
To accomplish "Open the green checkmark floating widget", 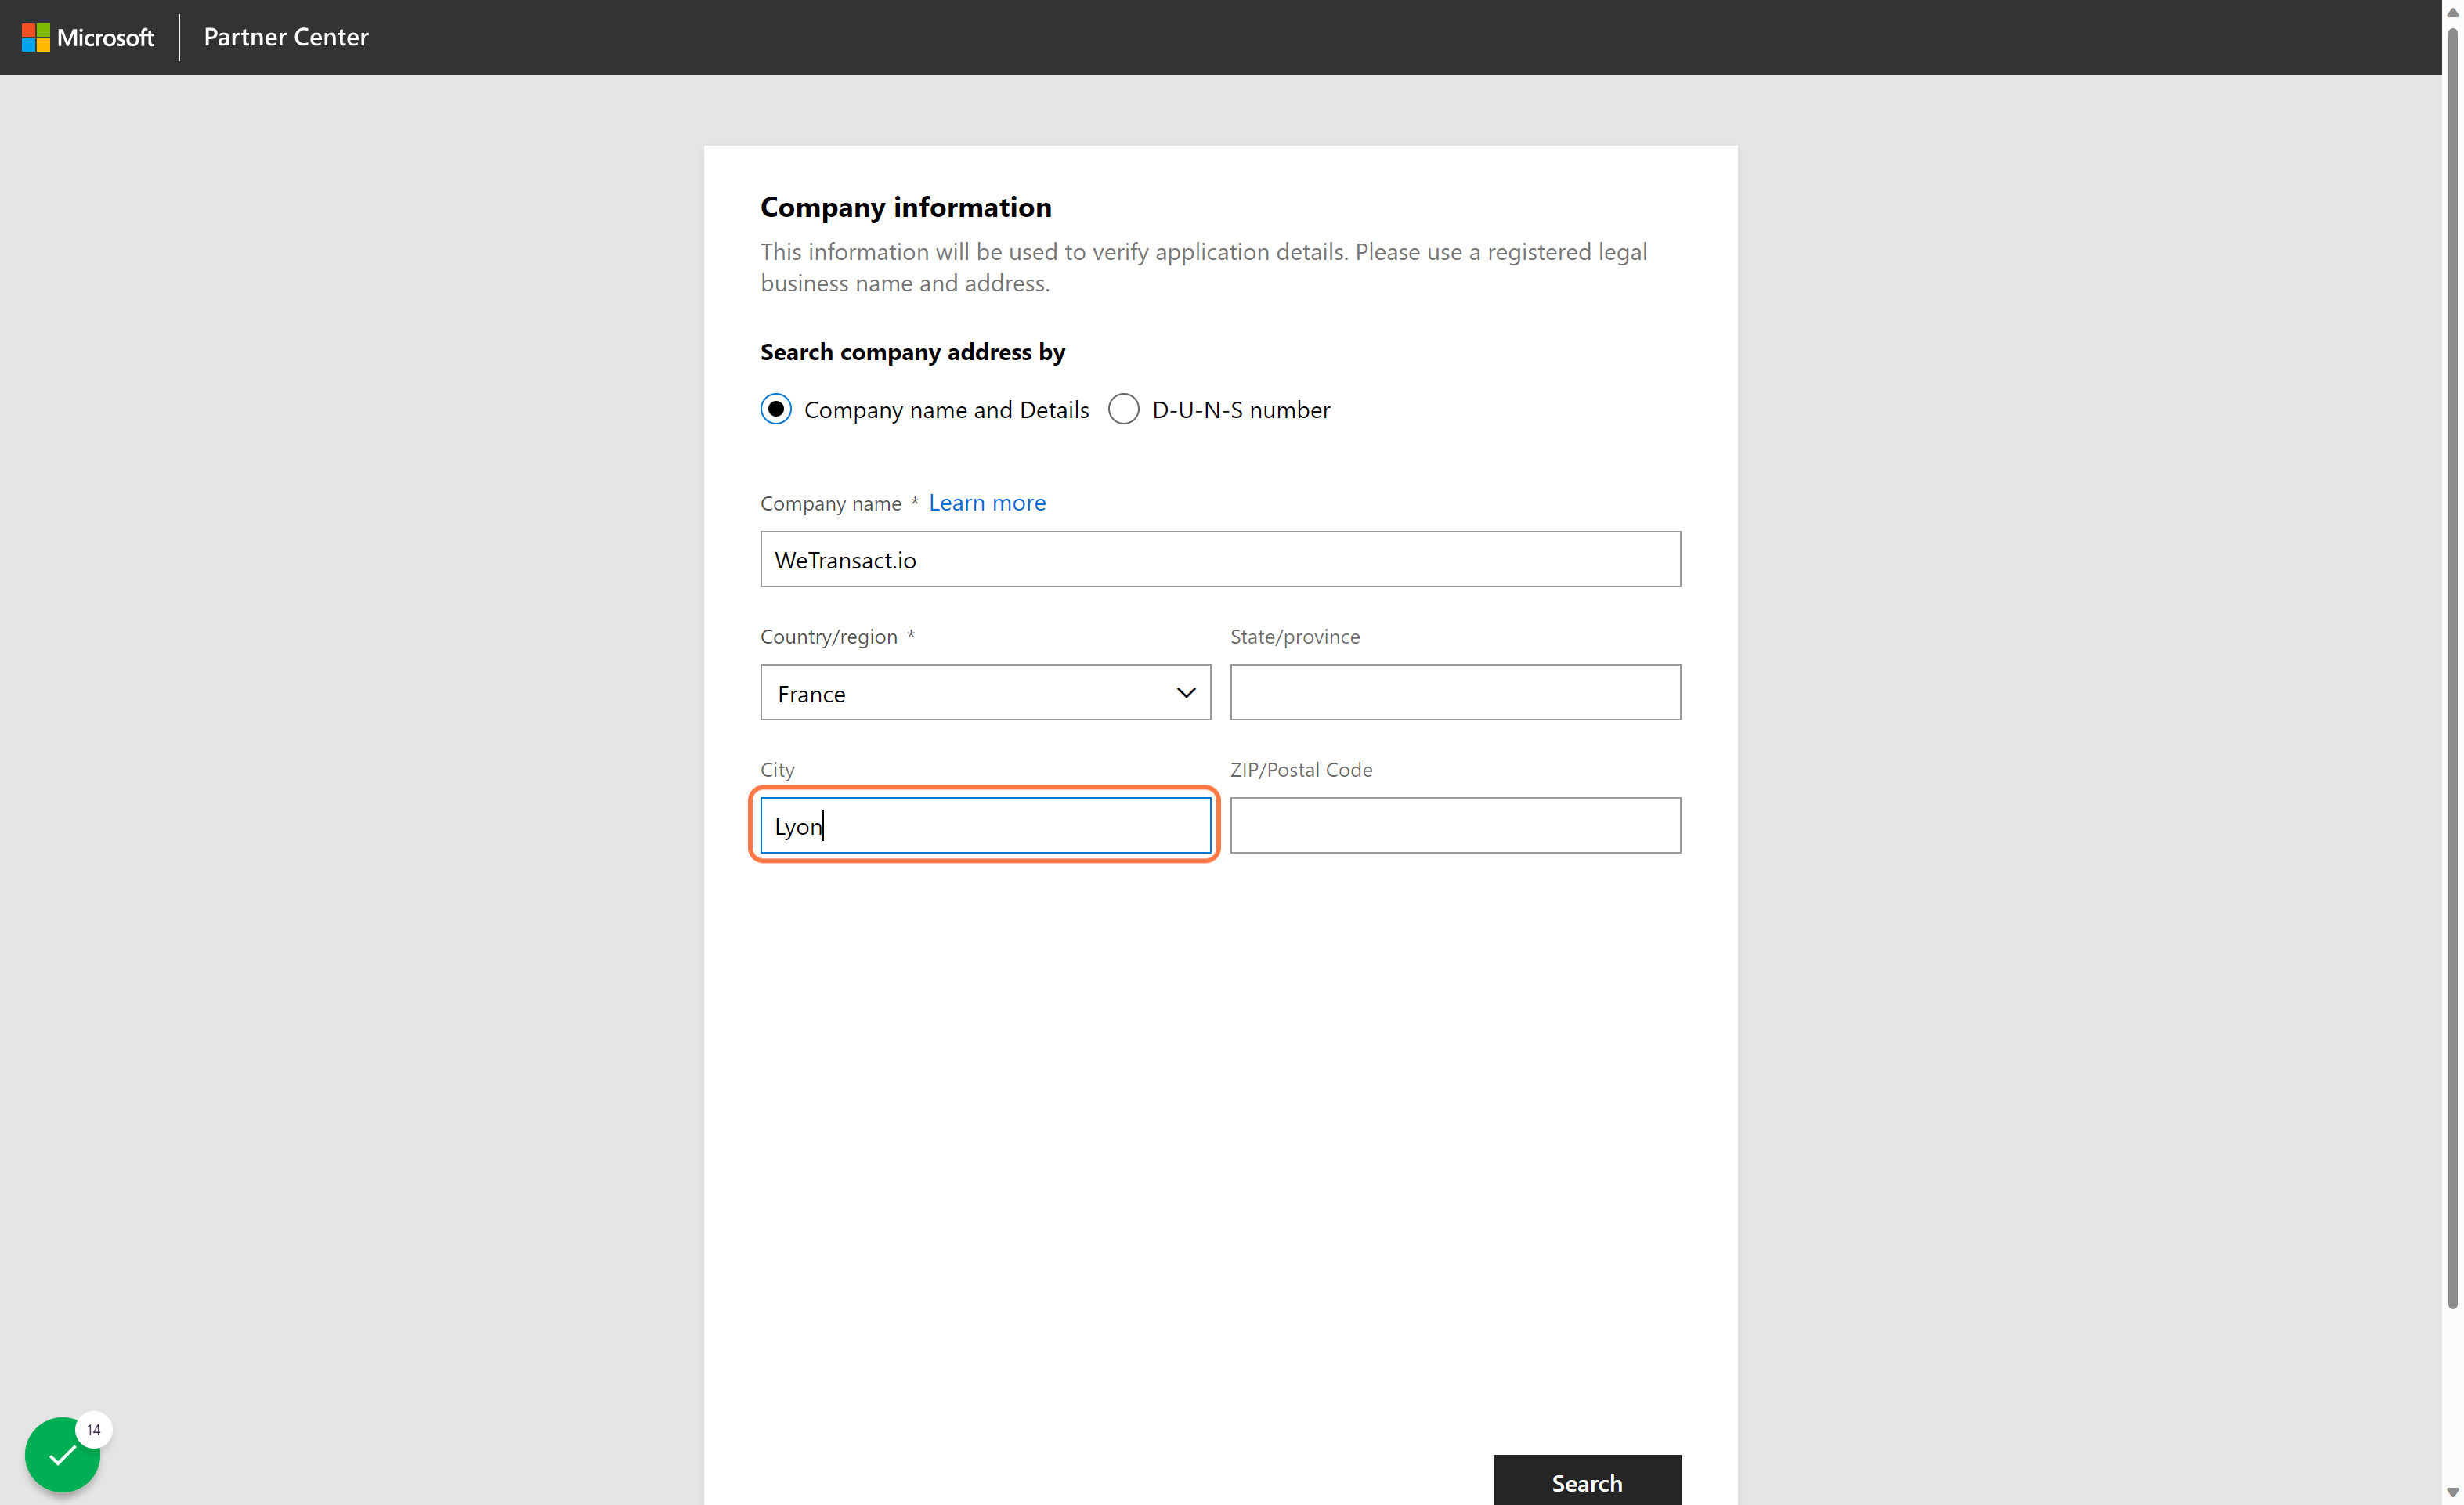I will (x=62, y=1454).
